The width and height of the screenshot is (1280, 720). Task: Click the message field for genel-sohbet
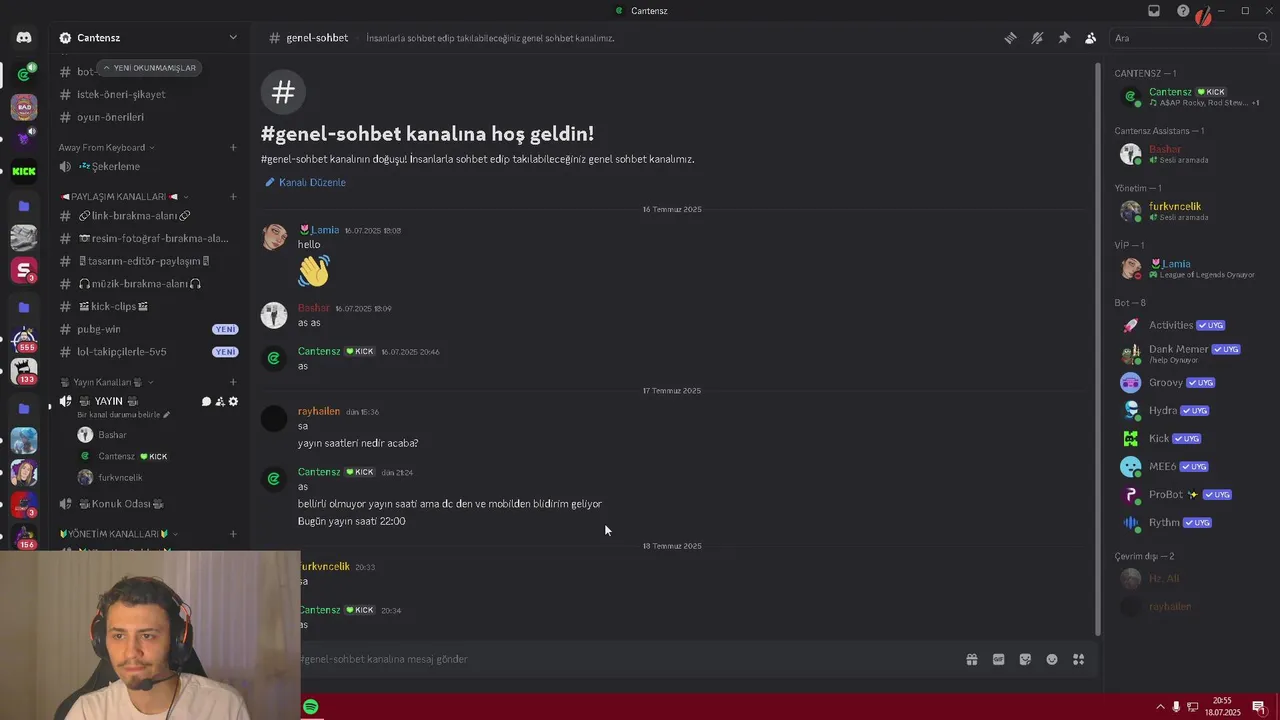tap(630, 659)
